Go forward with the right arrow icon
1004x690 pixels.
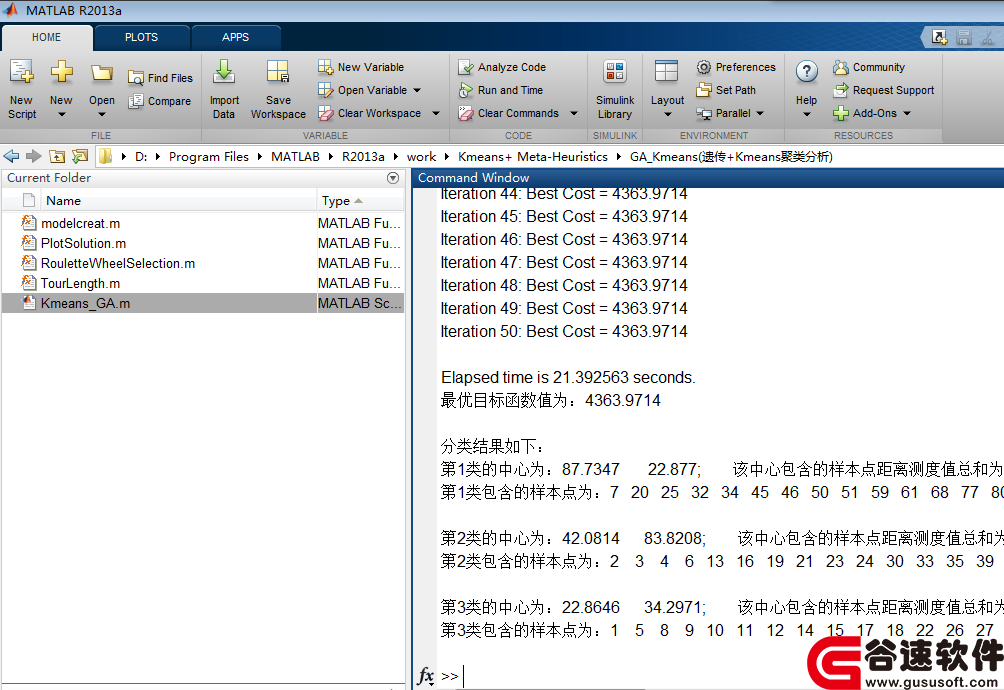(33, 156)
